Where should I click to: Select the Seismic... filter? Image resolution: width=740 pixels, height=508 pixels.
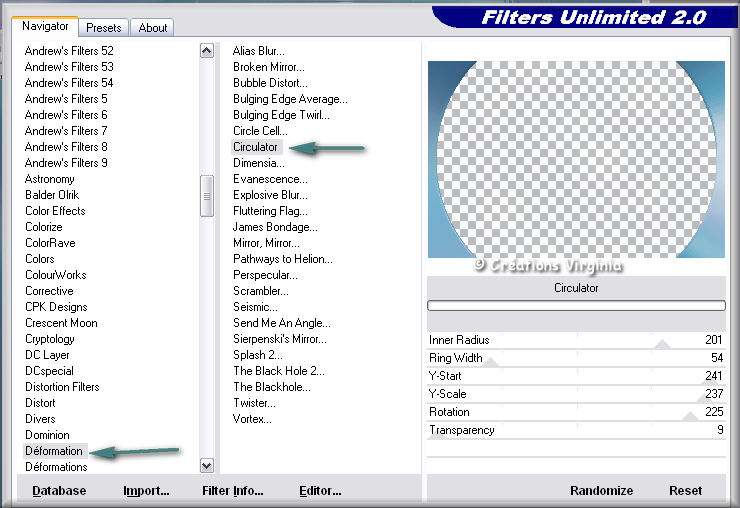pyautogui.click(x=255, y=307)
